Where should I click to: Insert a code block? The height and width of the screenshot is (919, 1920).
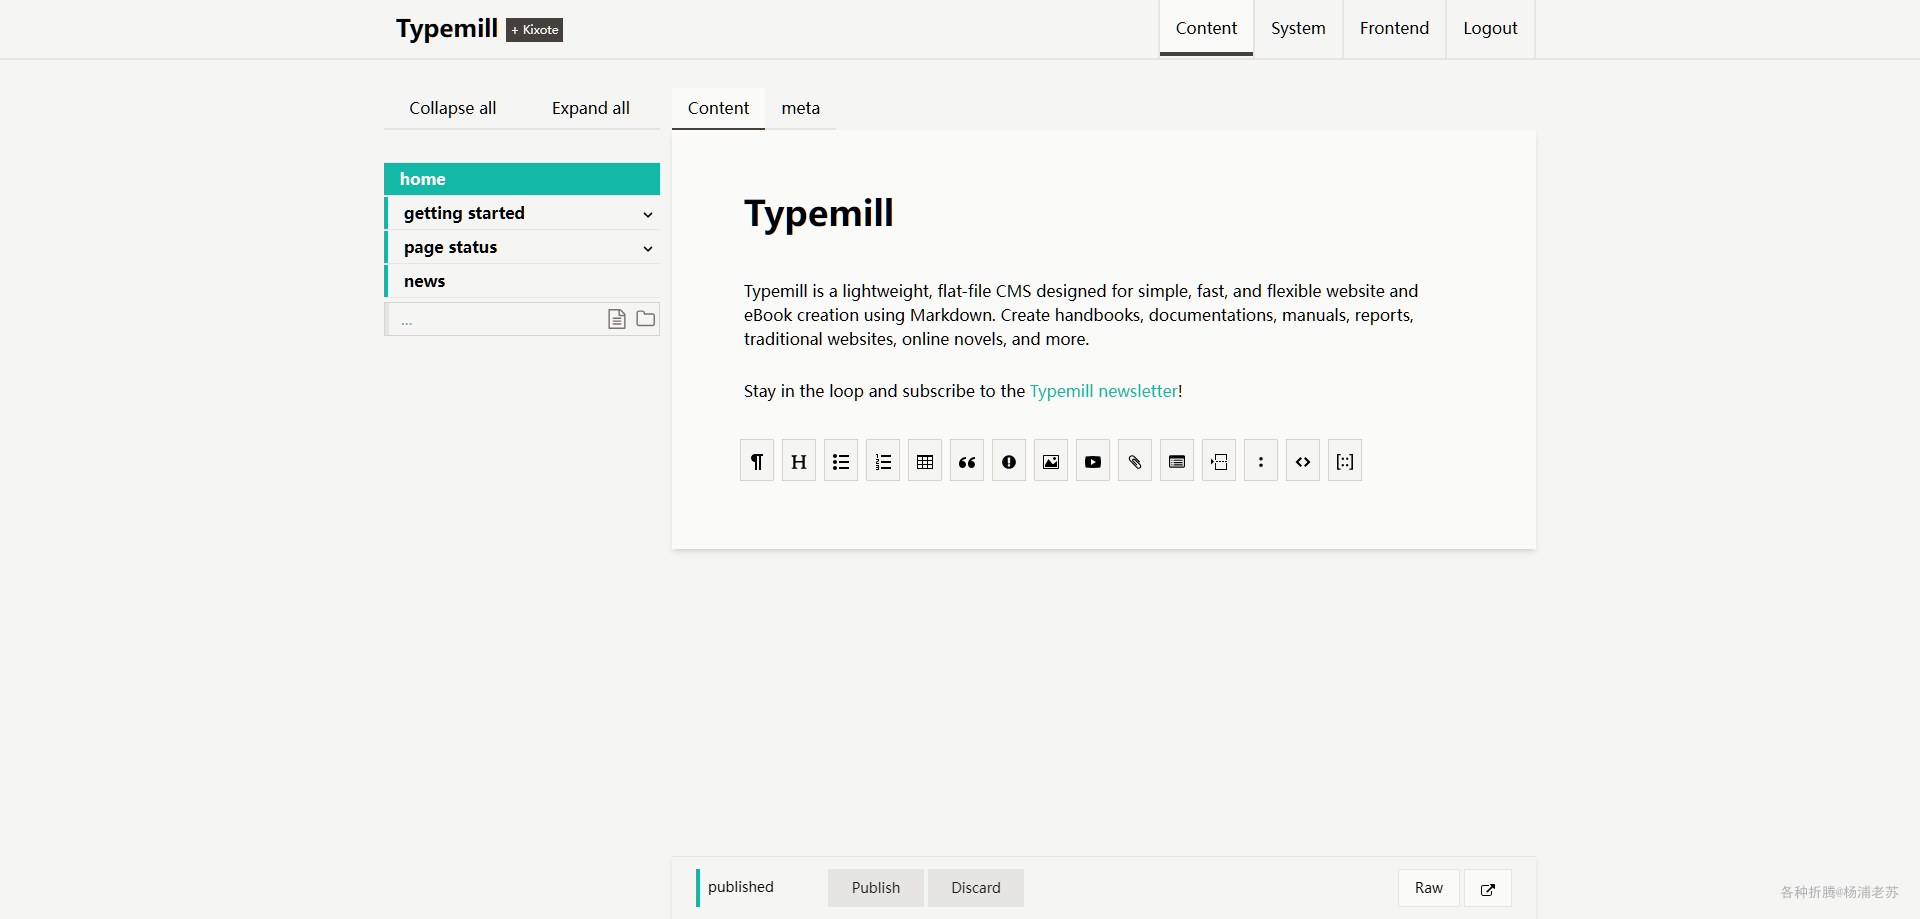point(1303,461)
